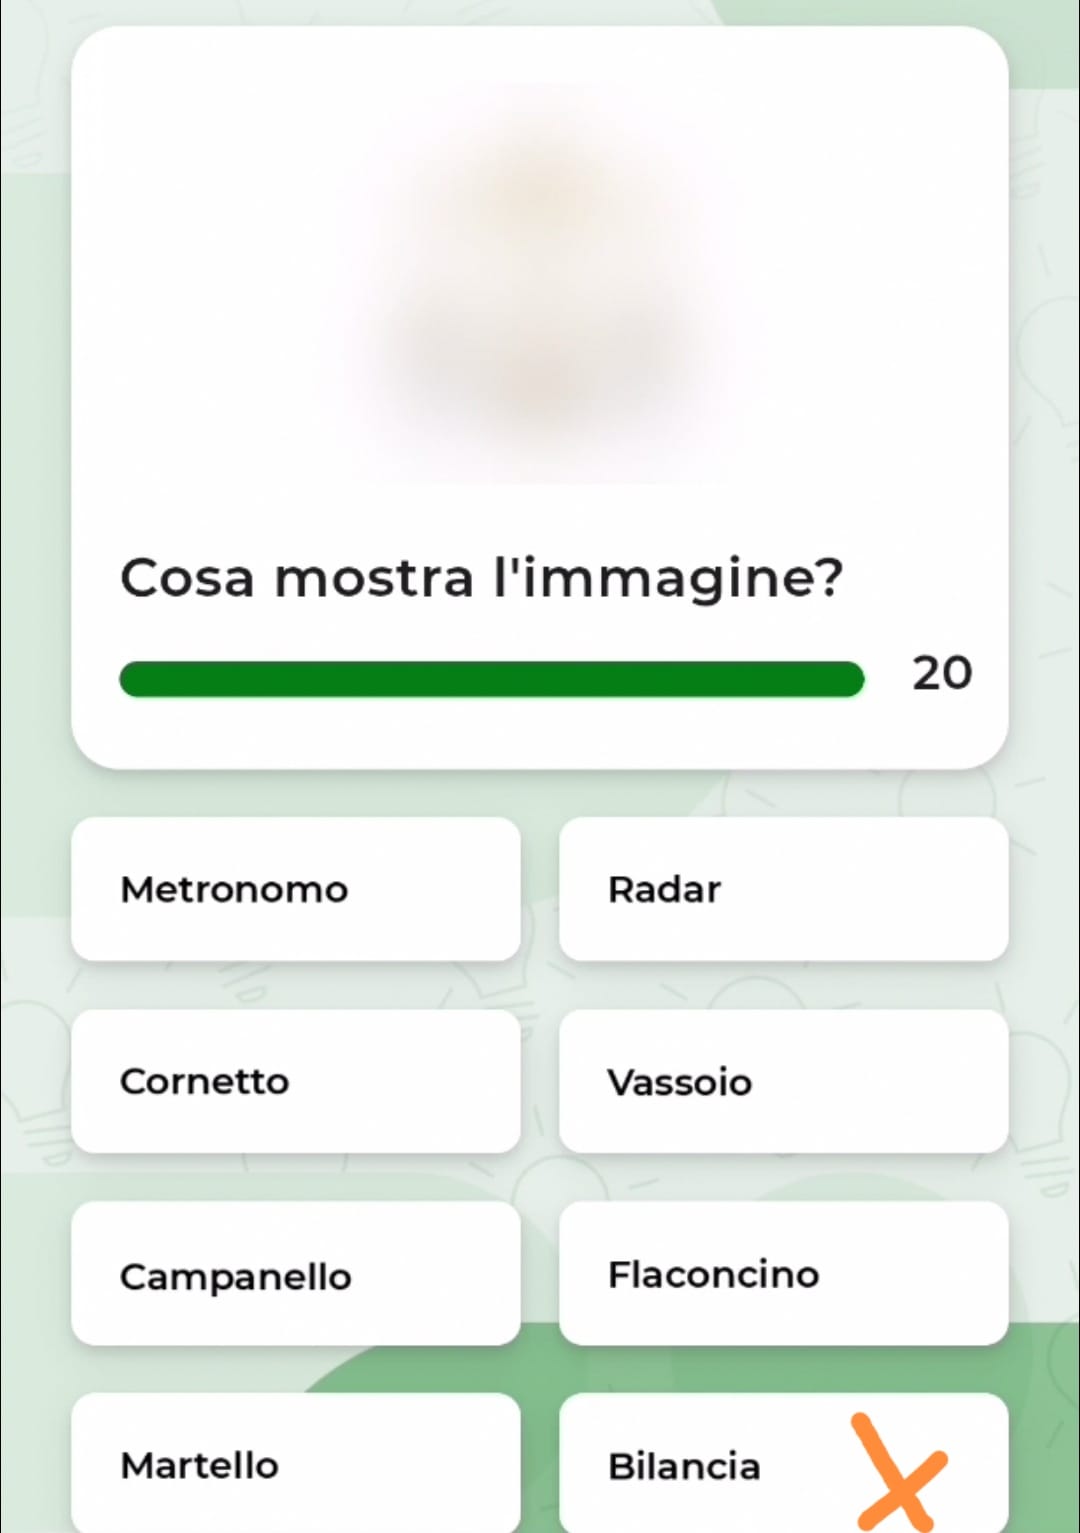Screen dimensions: 1080x1533
Task: Pick the Martello answer
Action: coord(296,1464)
